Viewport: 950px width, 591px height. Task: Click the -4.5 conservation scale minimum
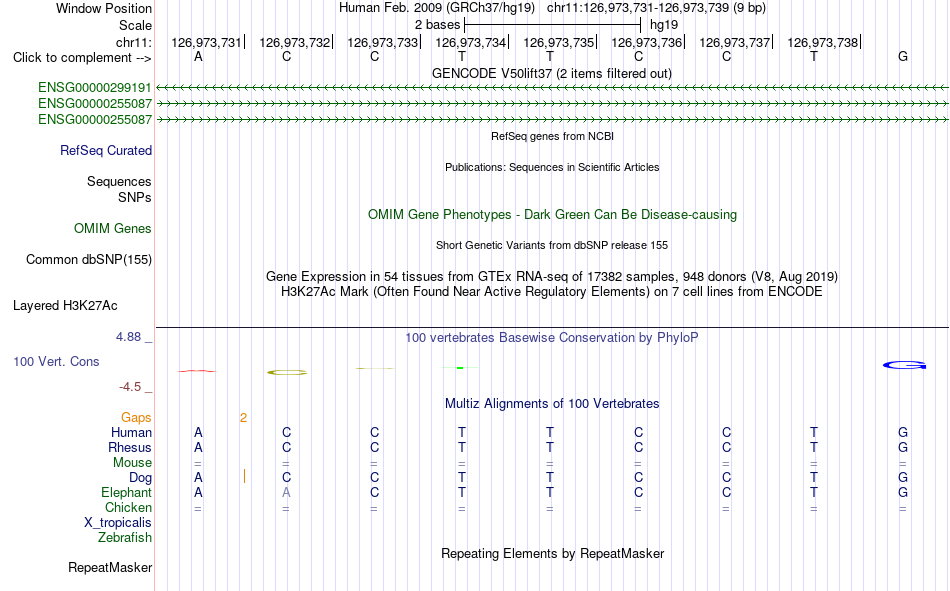(x=130, y=387)
